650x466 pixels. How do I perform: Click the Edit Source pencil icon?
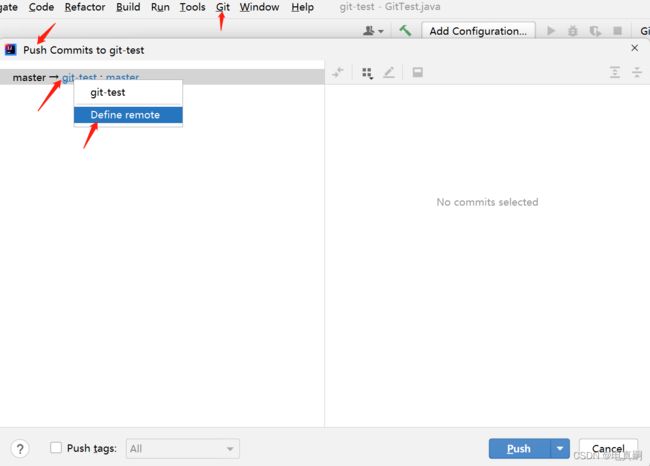389,73
